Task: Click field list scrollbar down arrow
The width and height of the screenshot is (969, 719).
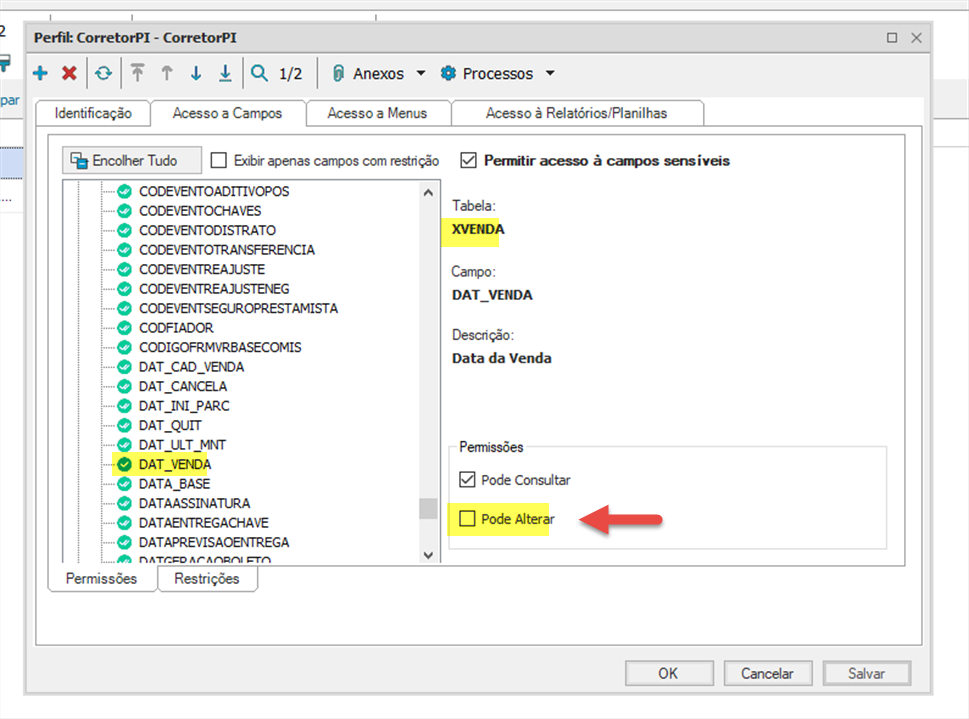Action: 428,555
